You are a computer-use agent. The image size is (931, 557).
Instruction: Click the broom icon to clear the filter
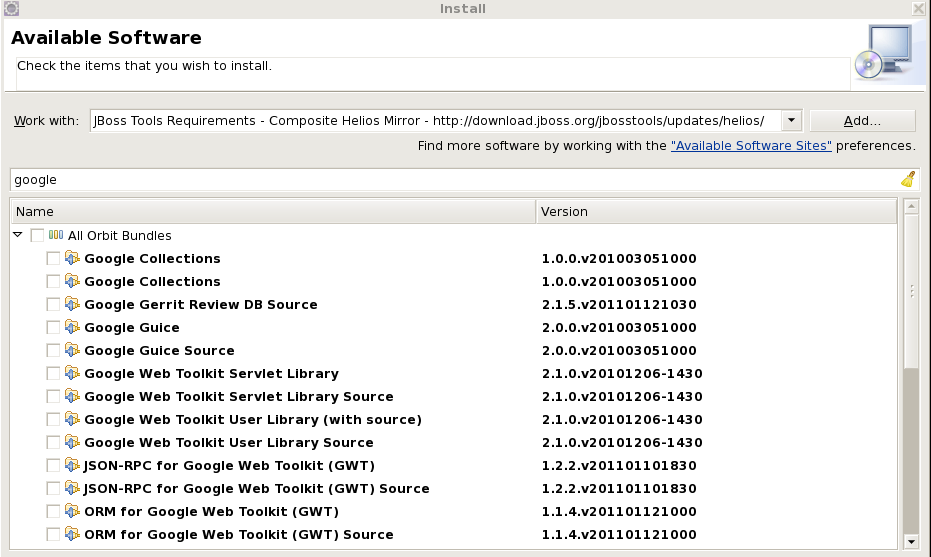tap(908, 180)
